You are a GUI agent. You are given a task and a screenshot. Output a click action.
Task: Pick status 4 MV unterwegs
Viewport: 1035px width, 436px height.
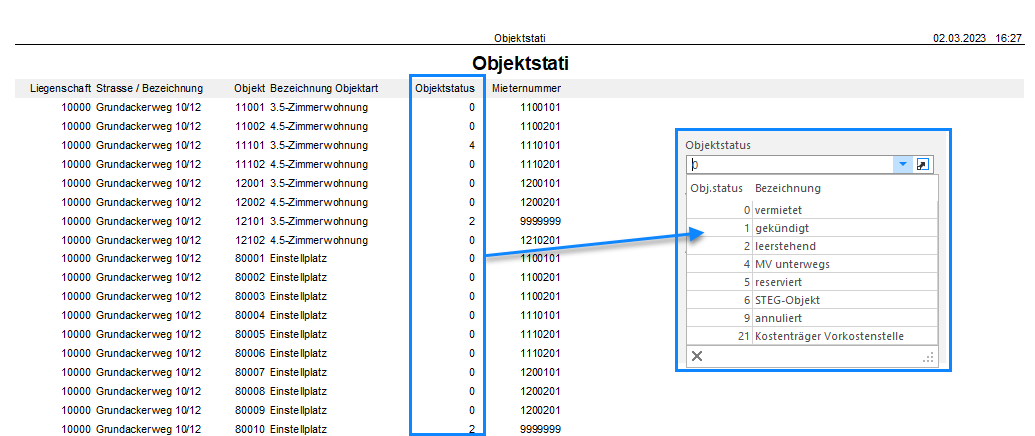point(812,264)
